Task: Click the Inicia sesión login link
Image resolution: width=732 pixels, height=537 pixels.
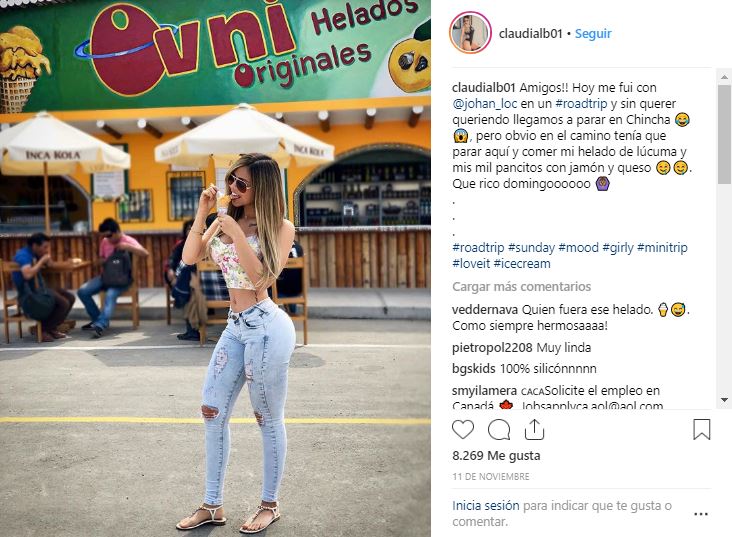Action: 486,505
